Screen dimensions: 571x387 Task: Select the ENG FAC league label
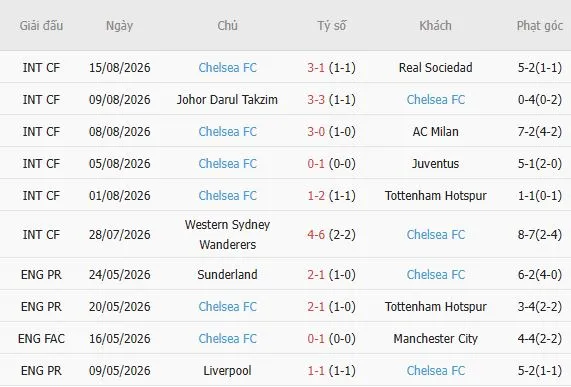click(41, 339)
